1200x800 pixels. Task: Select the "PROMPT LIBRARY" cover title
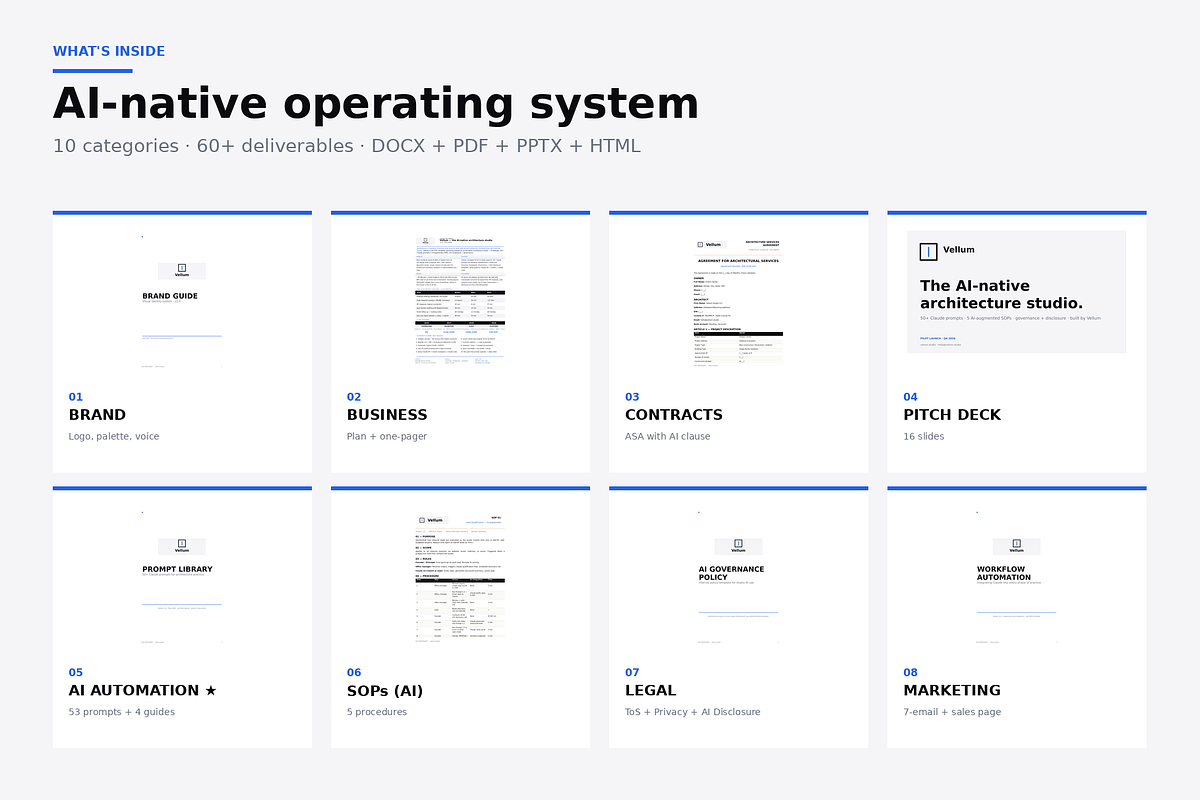177,569
